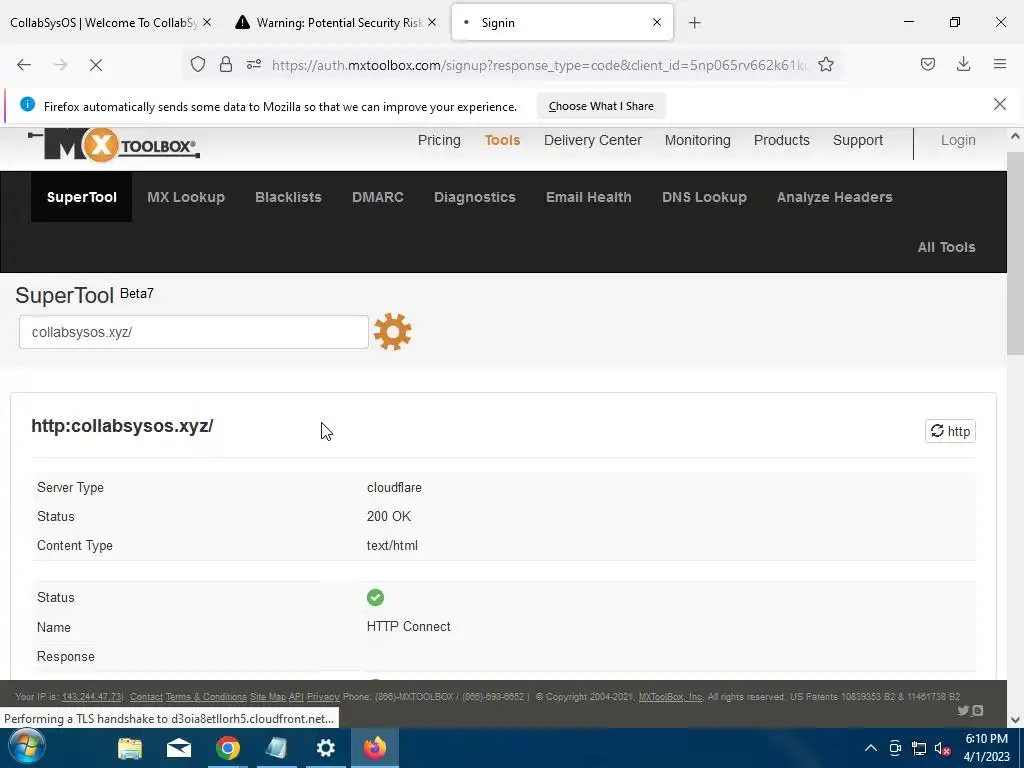This screenshot has width=1024, height=768.
Task: Select the SuperTool tab
Action: click(82, 197)
